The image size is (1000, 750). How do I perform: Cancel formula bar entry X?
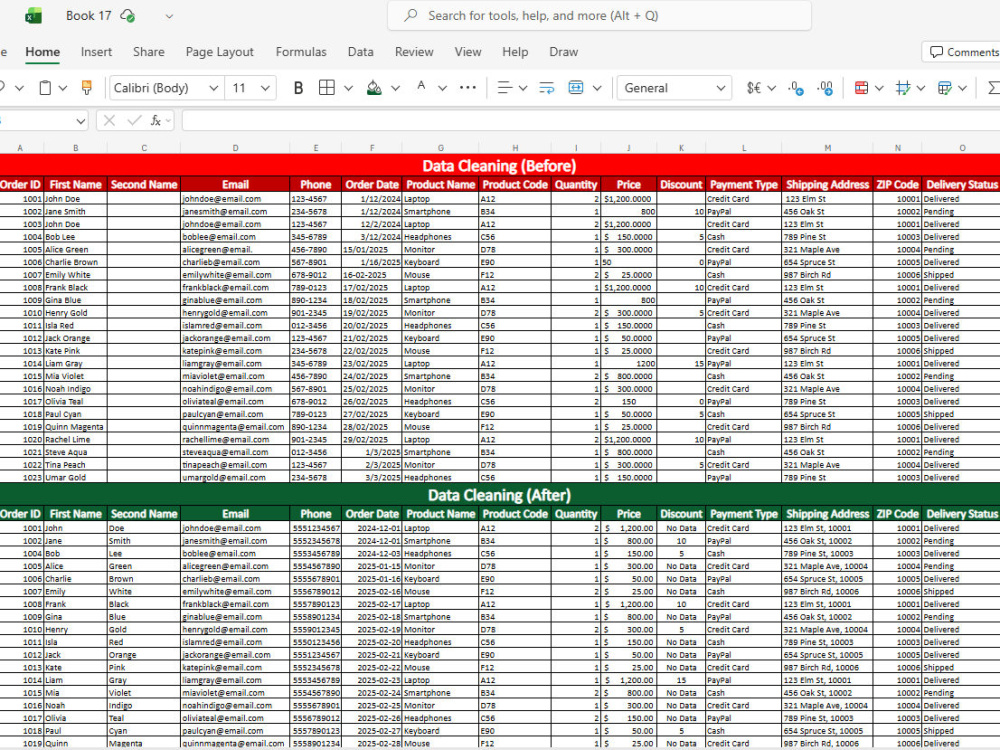109,121
